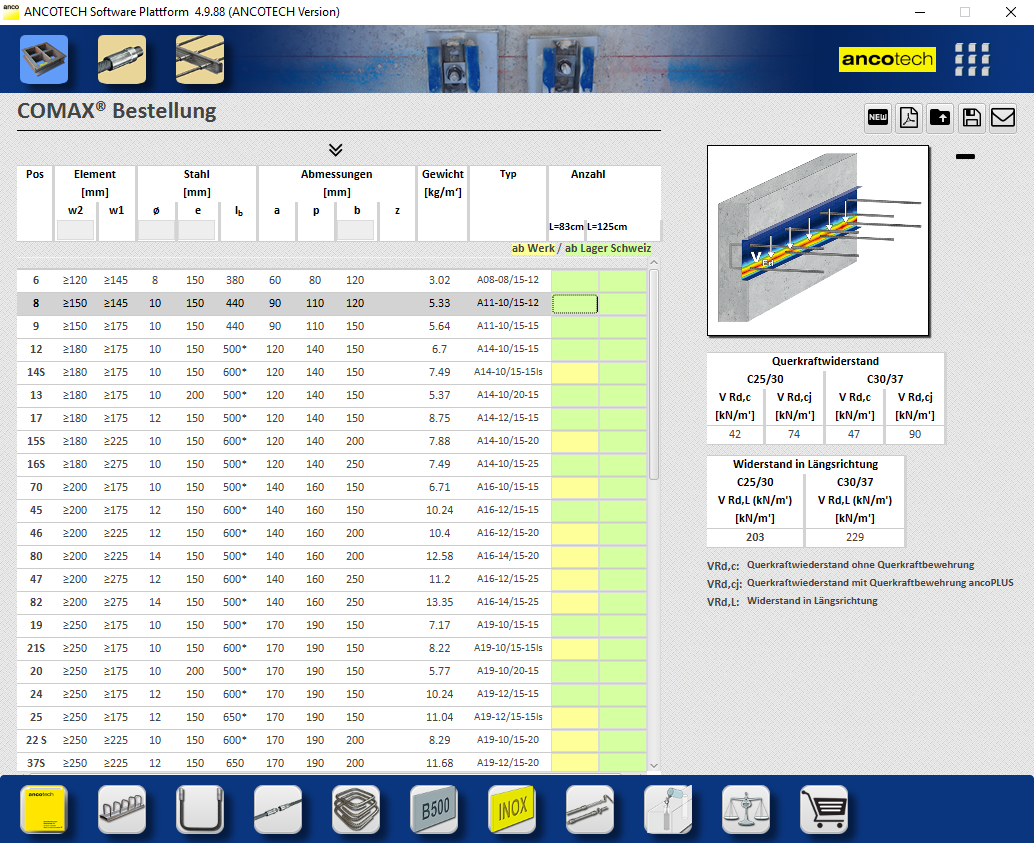Click the ancotech logo link

(886, 60)
